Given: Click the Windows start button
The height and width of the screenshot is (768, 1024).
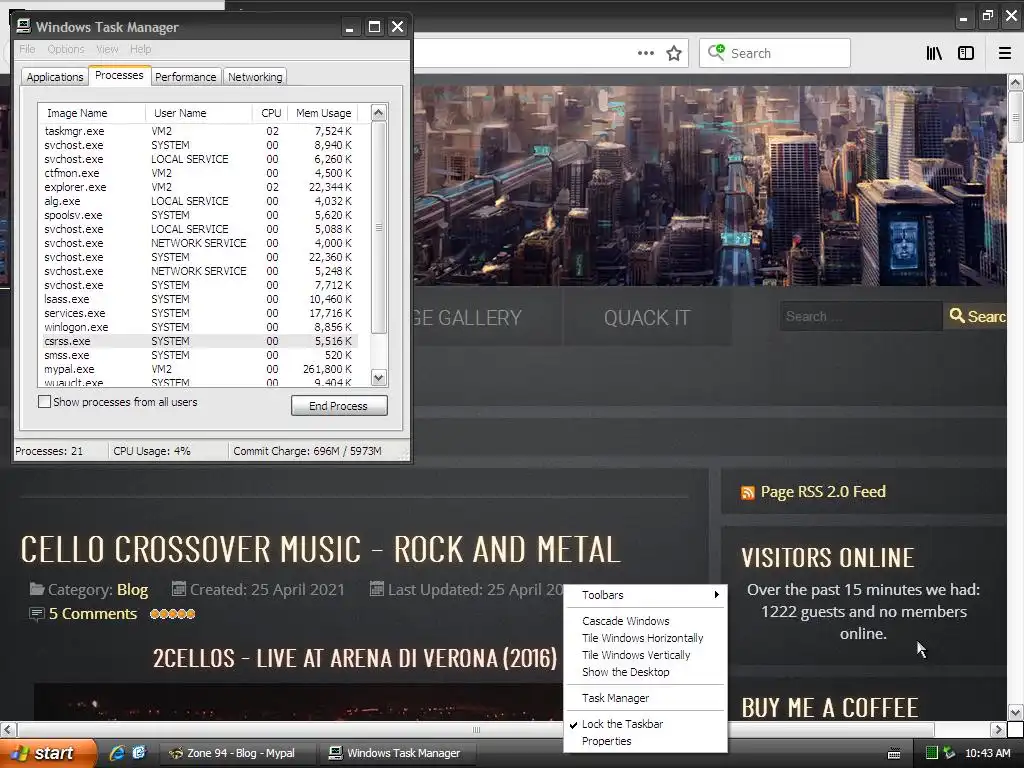Looking at the screenshot, I should (x=48, y=753).
